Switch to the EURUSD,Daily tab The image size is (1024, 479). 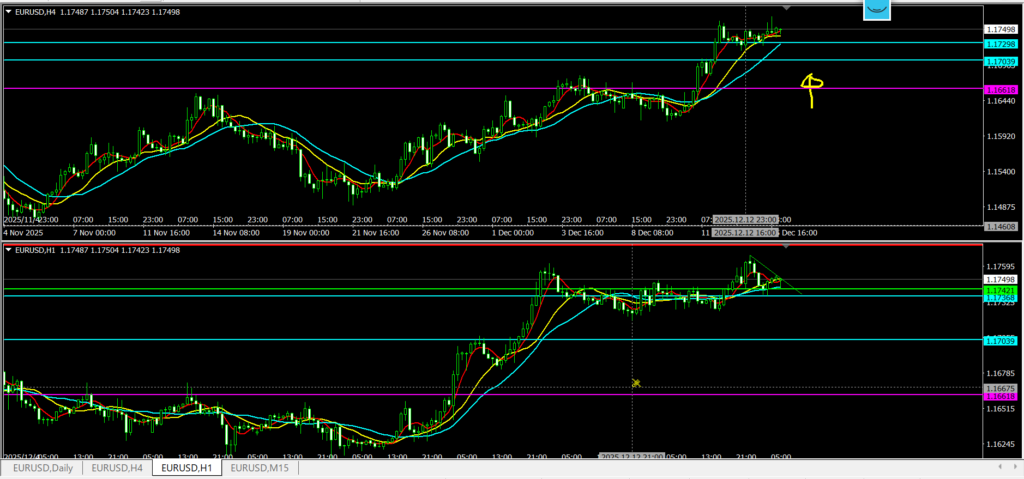41,467
